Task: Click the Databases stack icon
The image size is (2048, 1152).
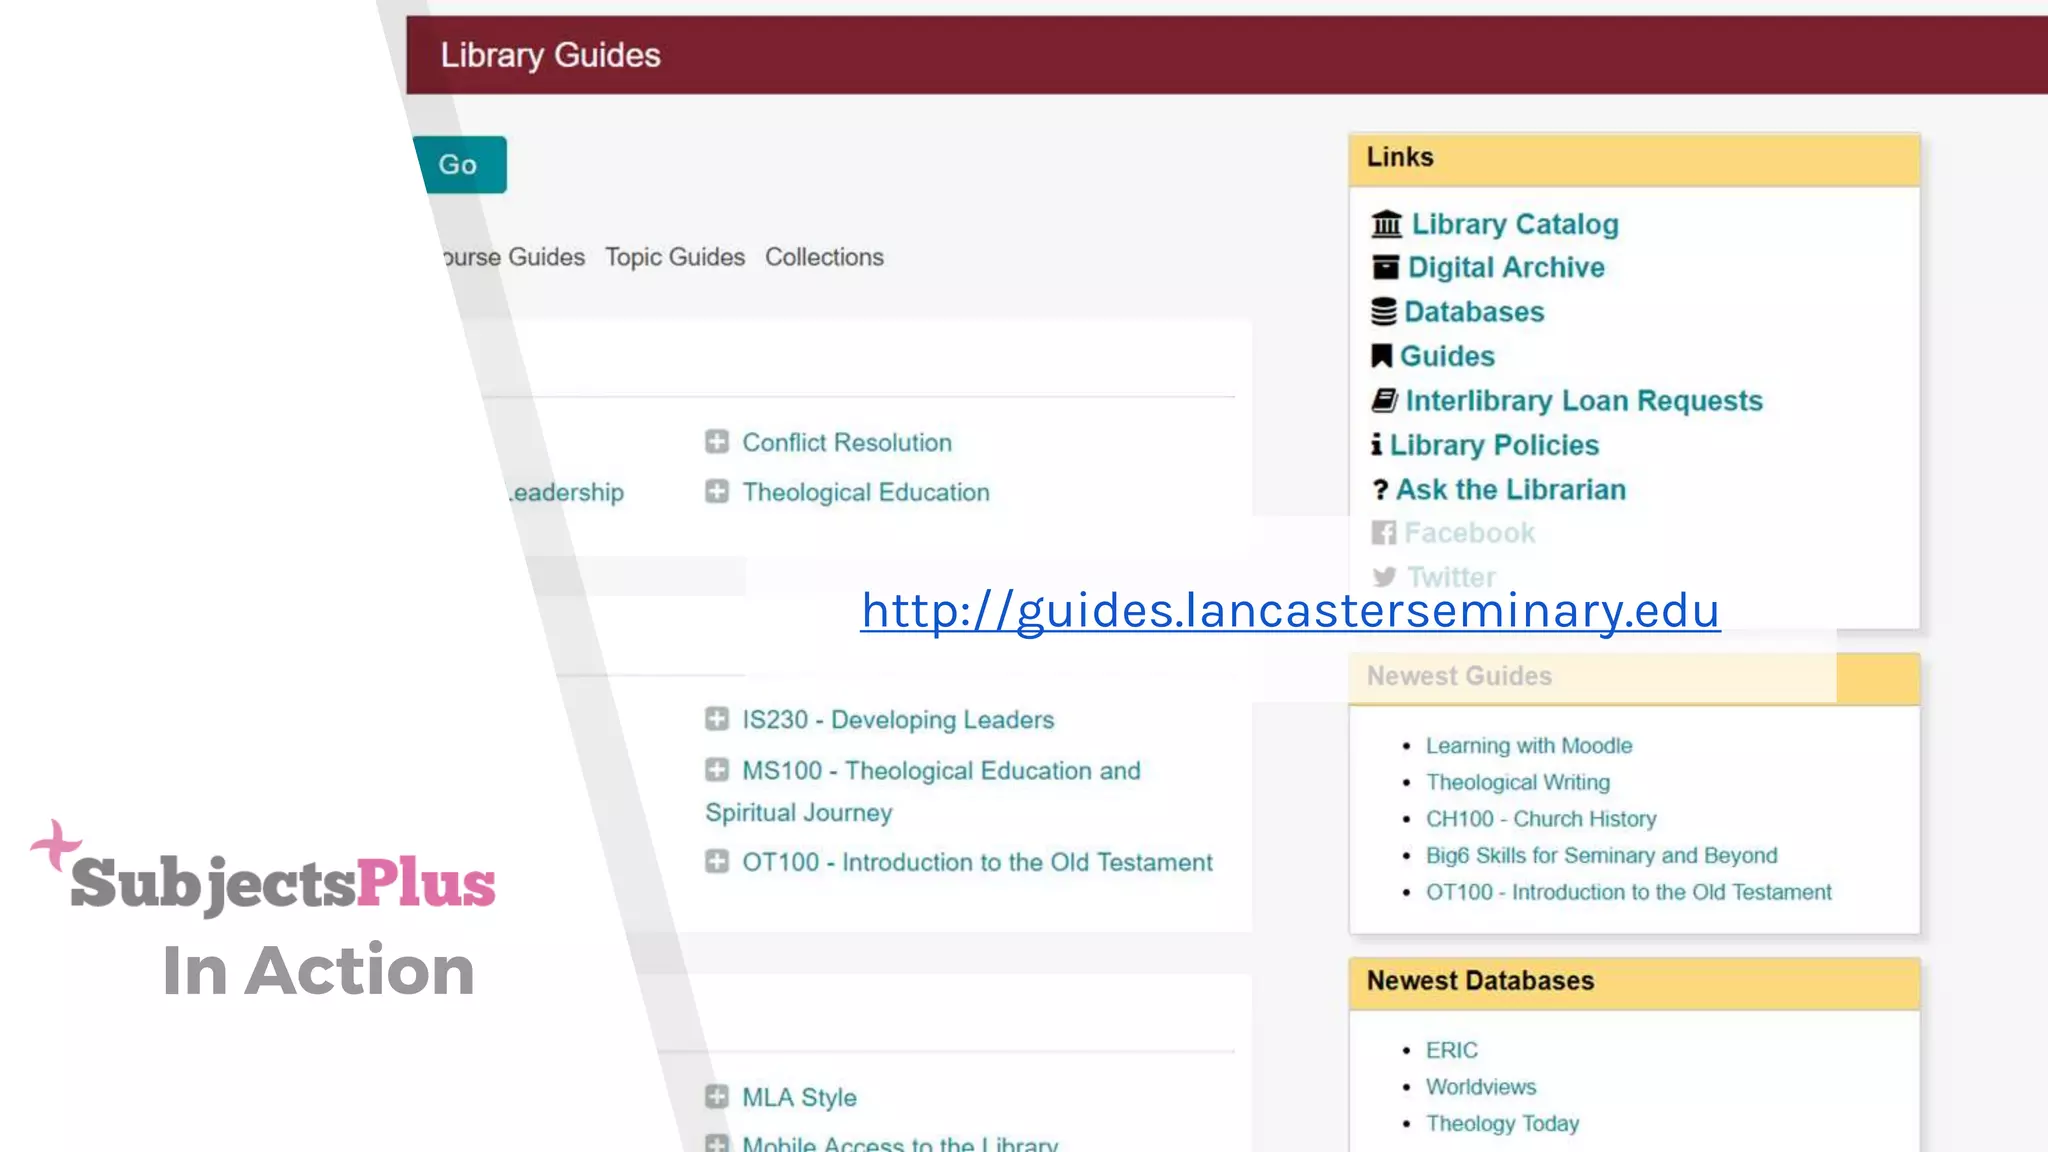Action: [x=1383, y=312]
